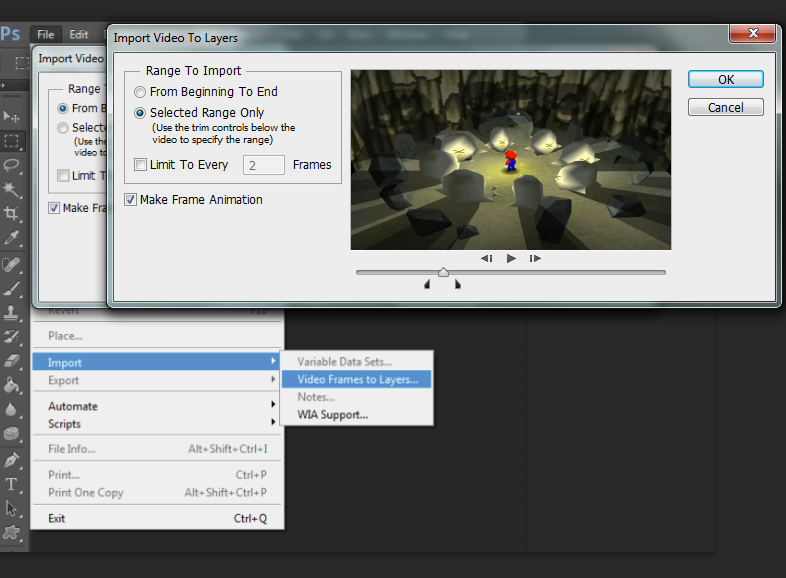
Task: Select the Rectangular Marquee tool
Action: (11, 141)
